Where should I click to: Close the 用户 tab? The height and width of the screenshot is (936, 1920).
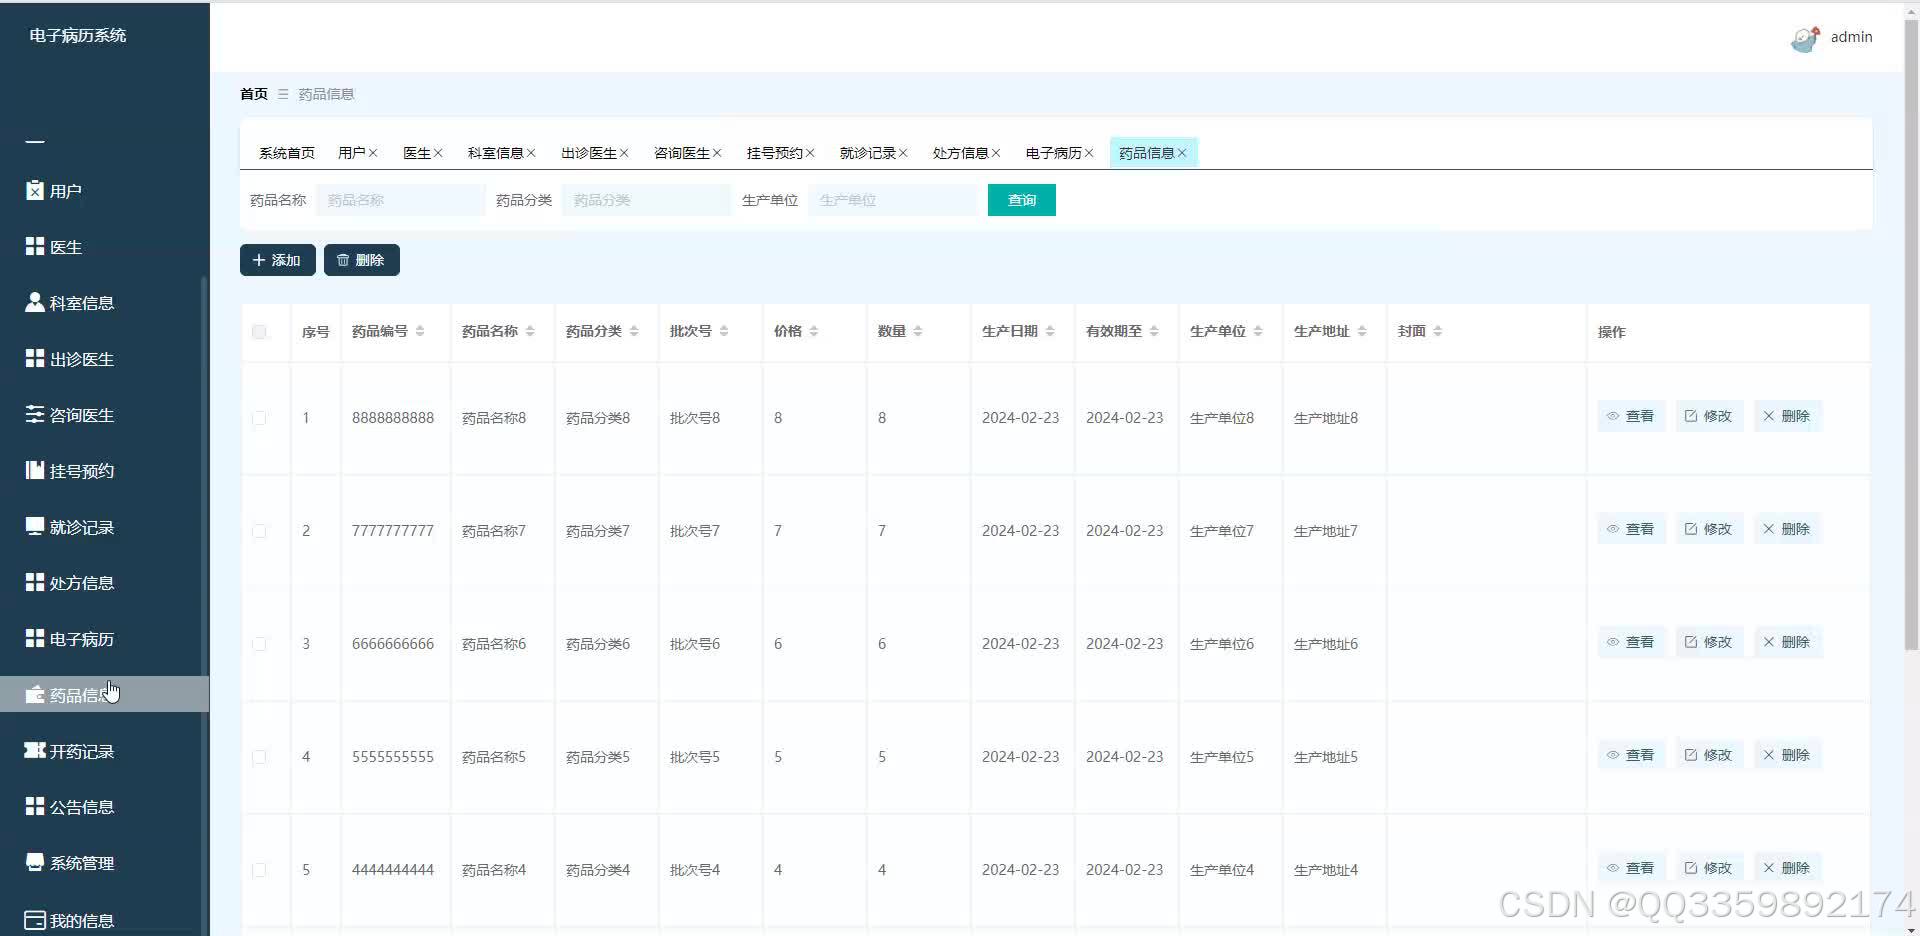tap(373, 153)
